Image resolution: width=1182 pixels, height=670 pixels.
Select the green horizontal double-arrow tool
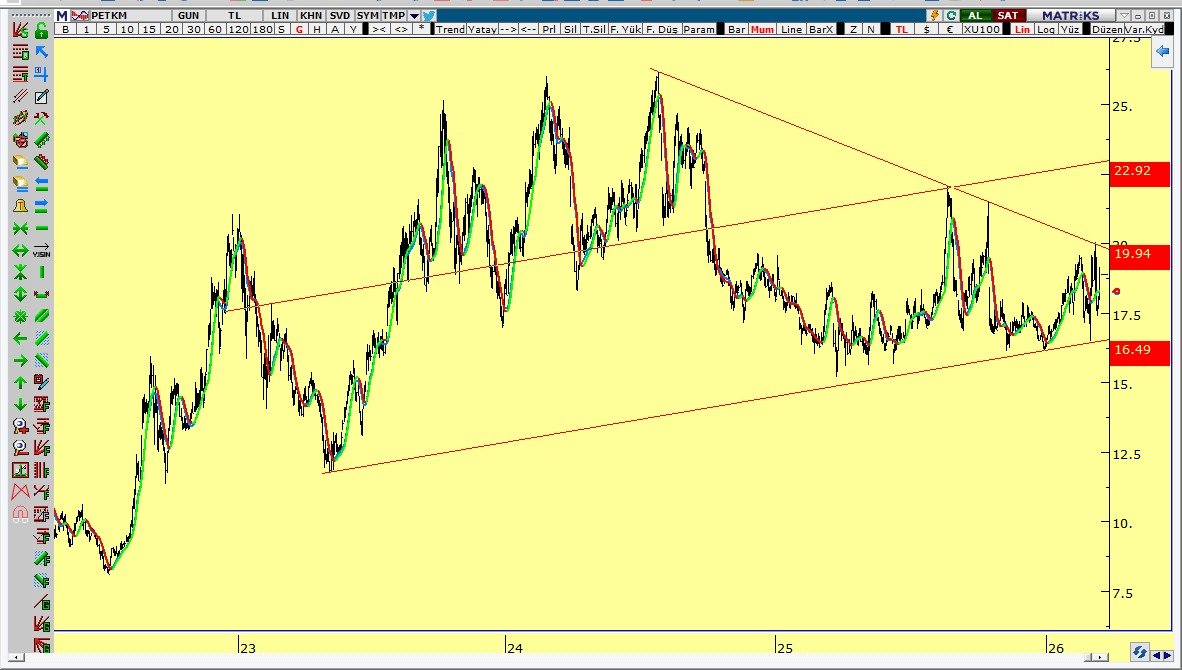click(20, 250)
